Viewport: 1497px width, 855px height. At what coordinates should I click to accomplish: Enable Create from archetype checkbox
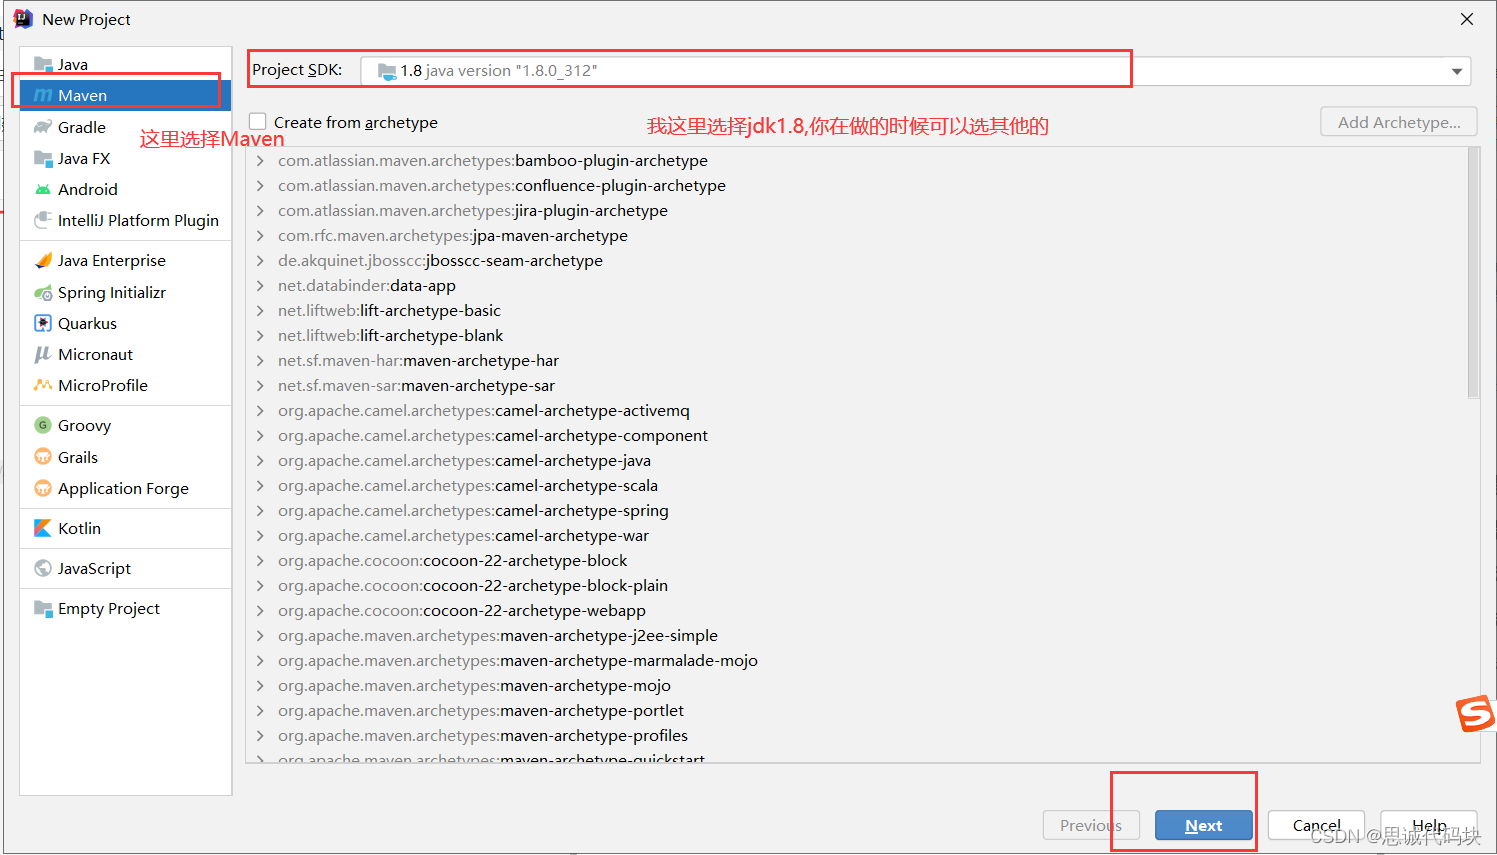tap(258, 122)
